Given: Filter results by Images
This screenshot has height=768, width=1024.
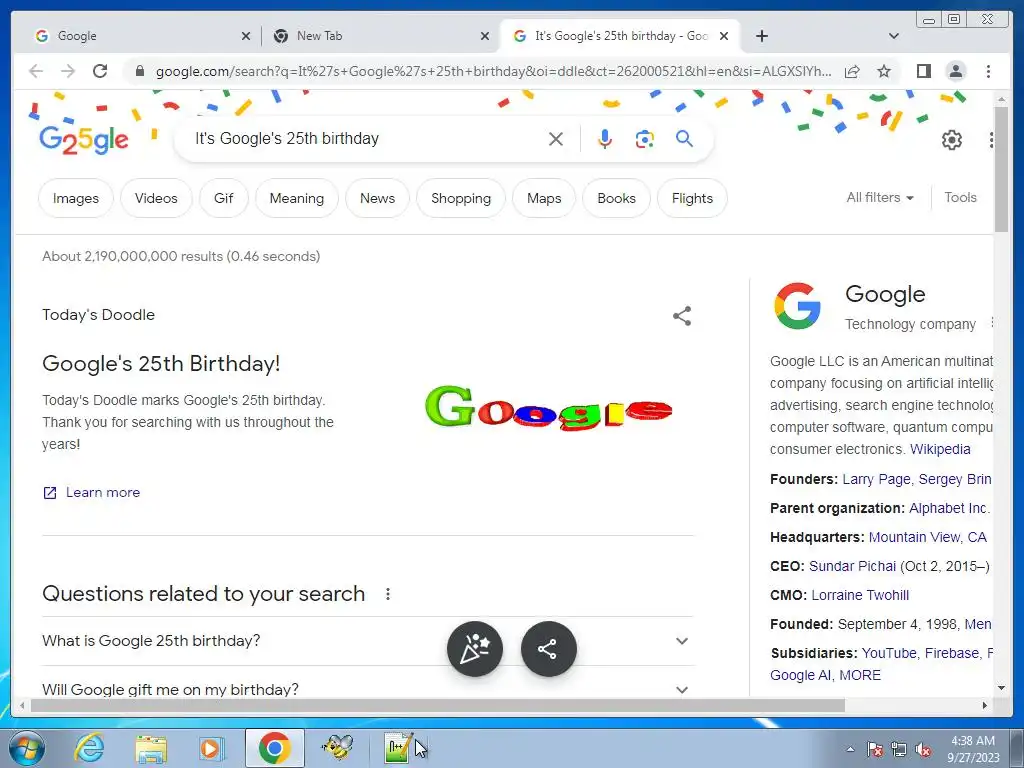Looking at the screenshot, I should pos(76,198).
